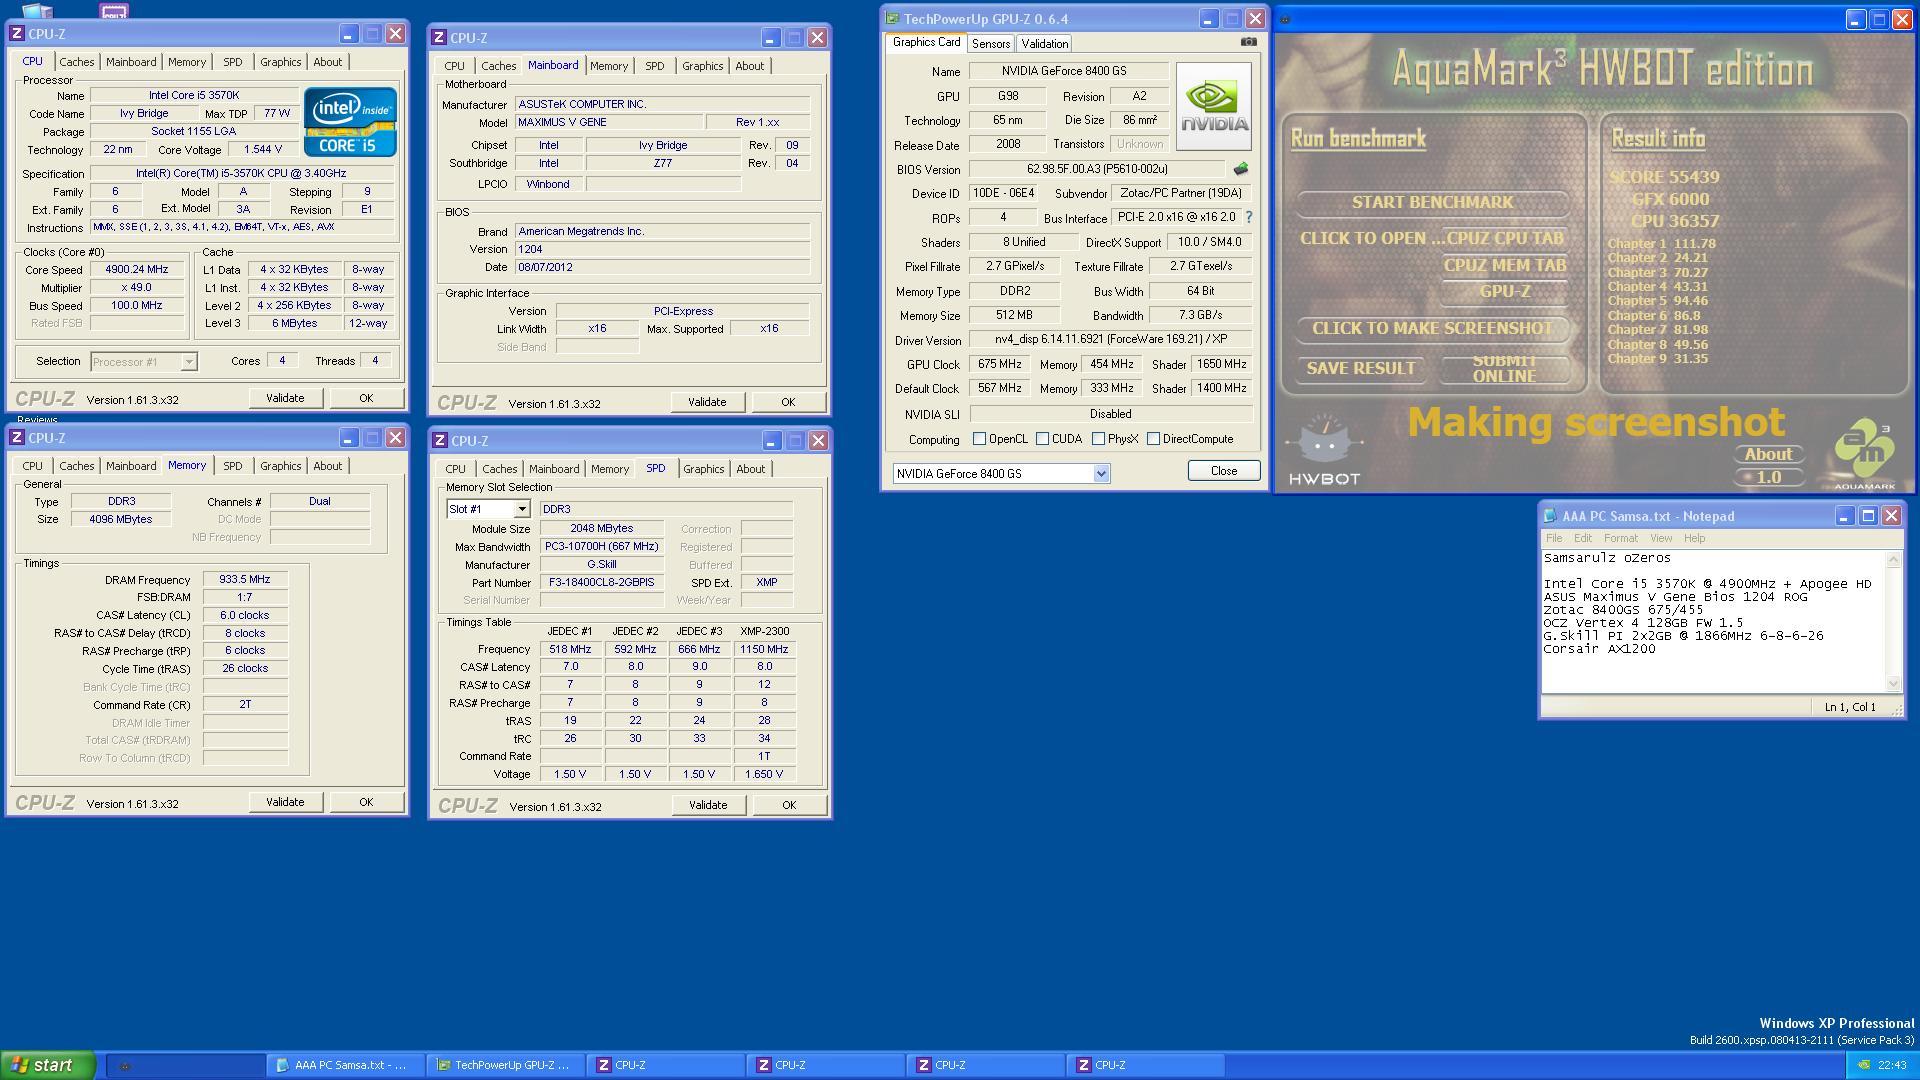Switch to TechPowerUp GPU-Z taskbar button
This screenshot has height=1080, width=1920.
(x=504, y=1065)
